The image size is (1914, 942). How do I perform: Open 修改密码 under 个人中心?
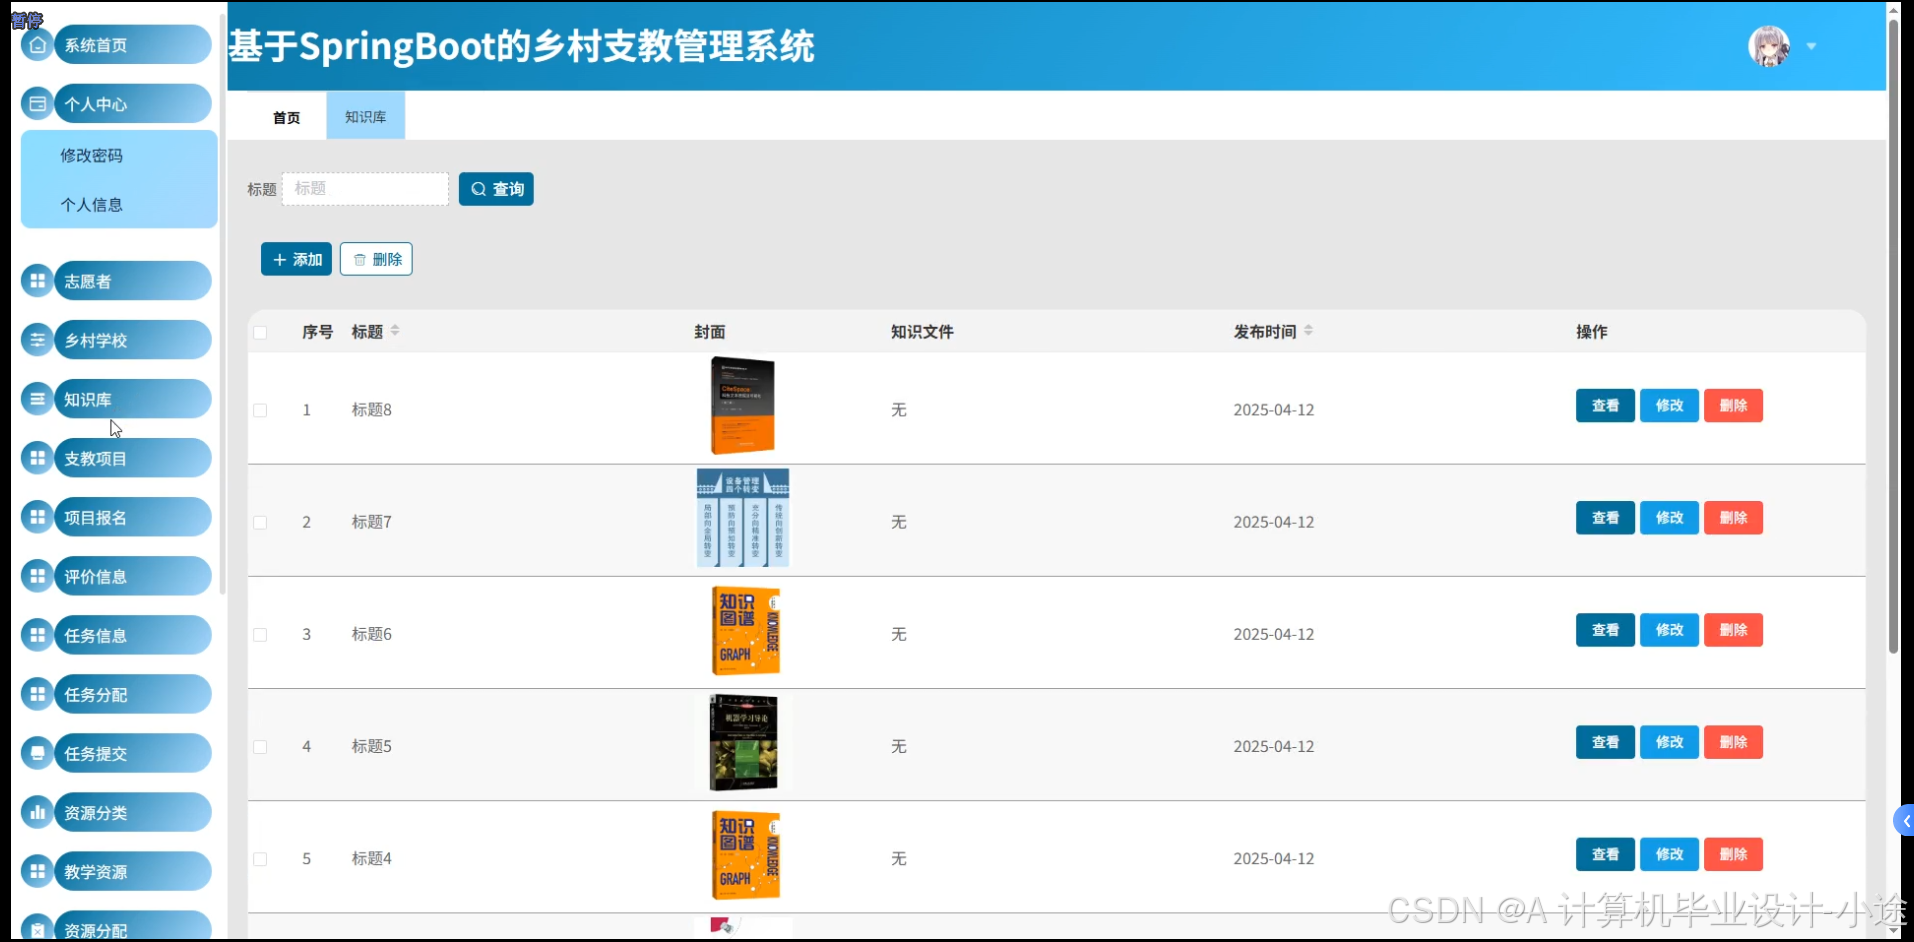[x=92, y=155]
